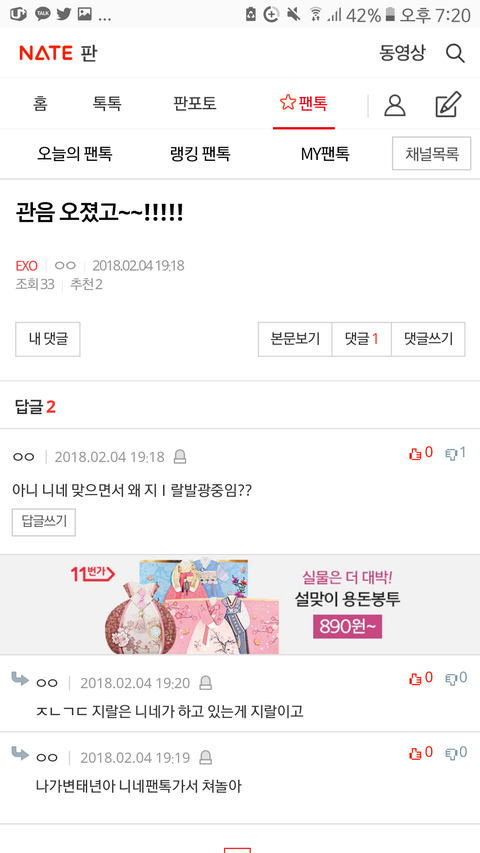Tap the 댓글쓰기 button
Screen dimensions: 480x853
pyautogui.click(x=428, y=339)
